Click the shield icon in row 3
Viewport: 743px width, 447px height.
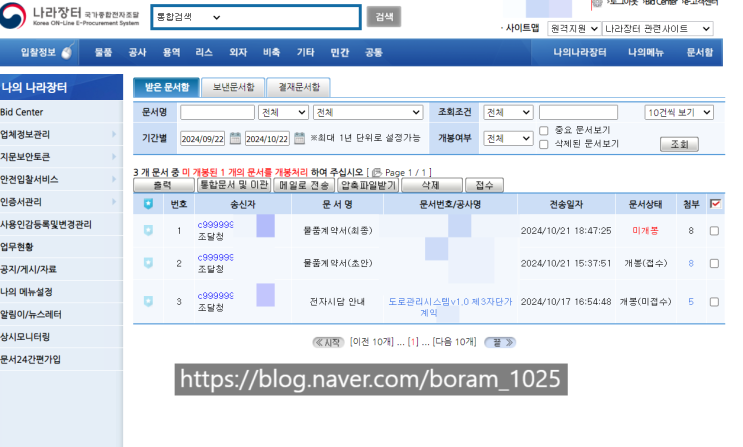click(148, 301)
